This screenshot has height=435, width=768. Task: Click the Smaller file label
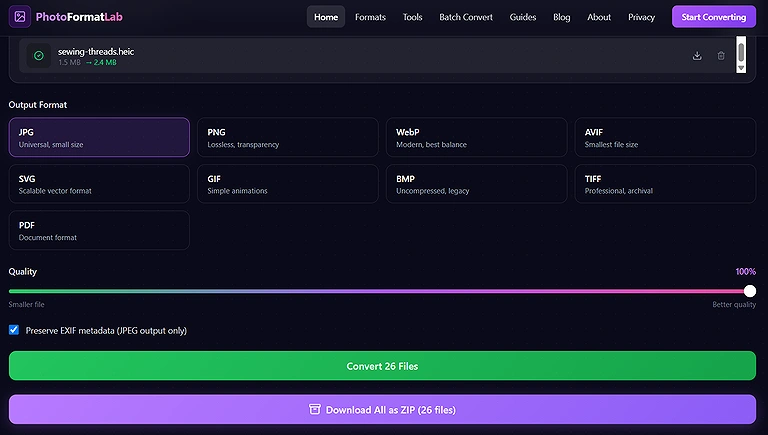tap(26, 305)
